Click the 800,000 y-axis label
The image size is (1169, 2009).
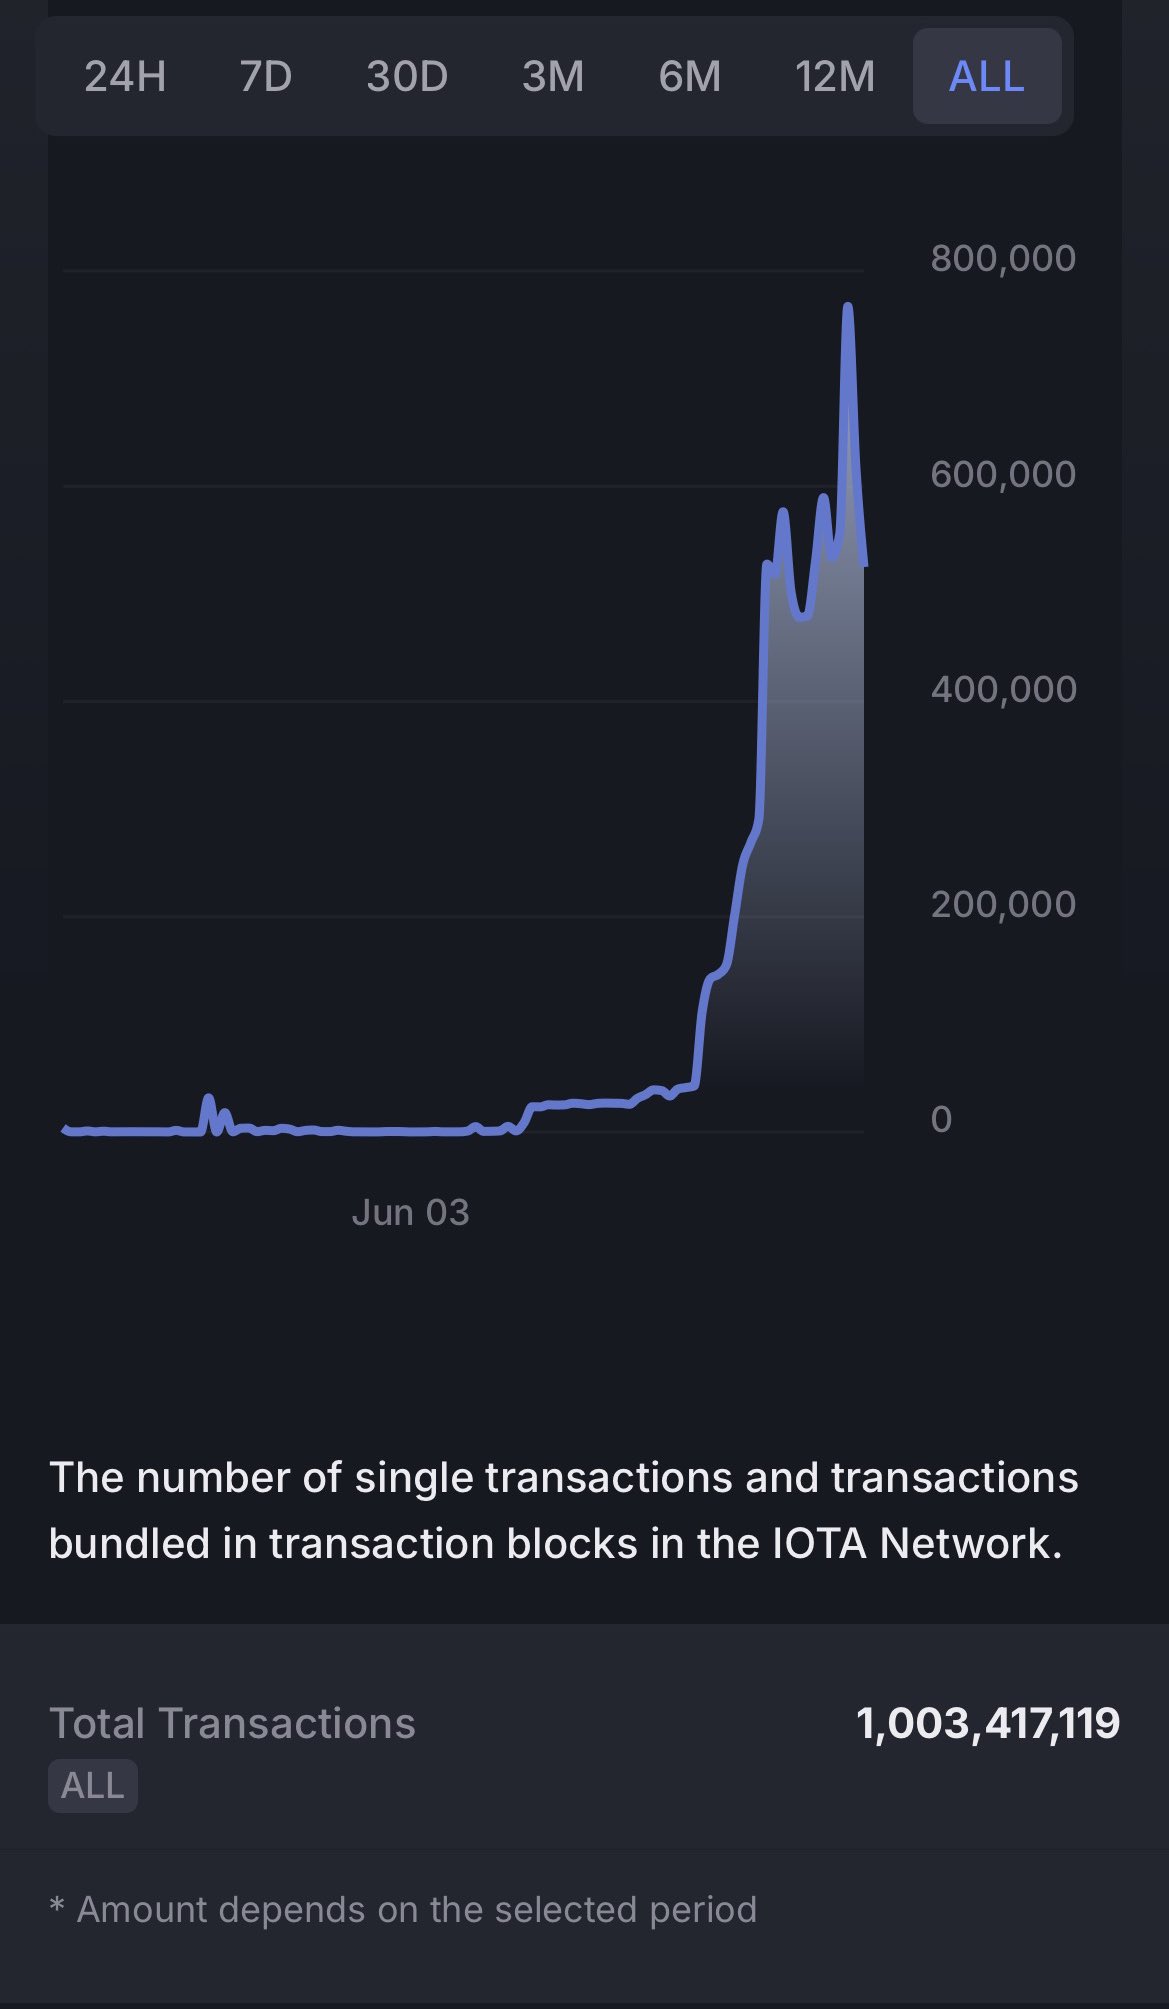1003,259
